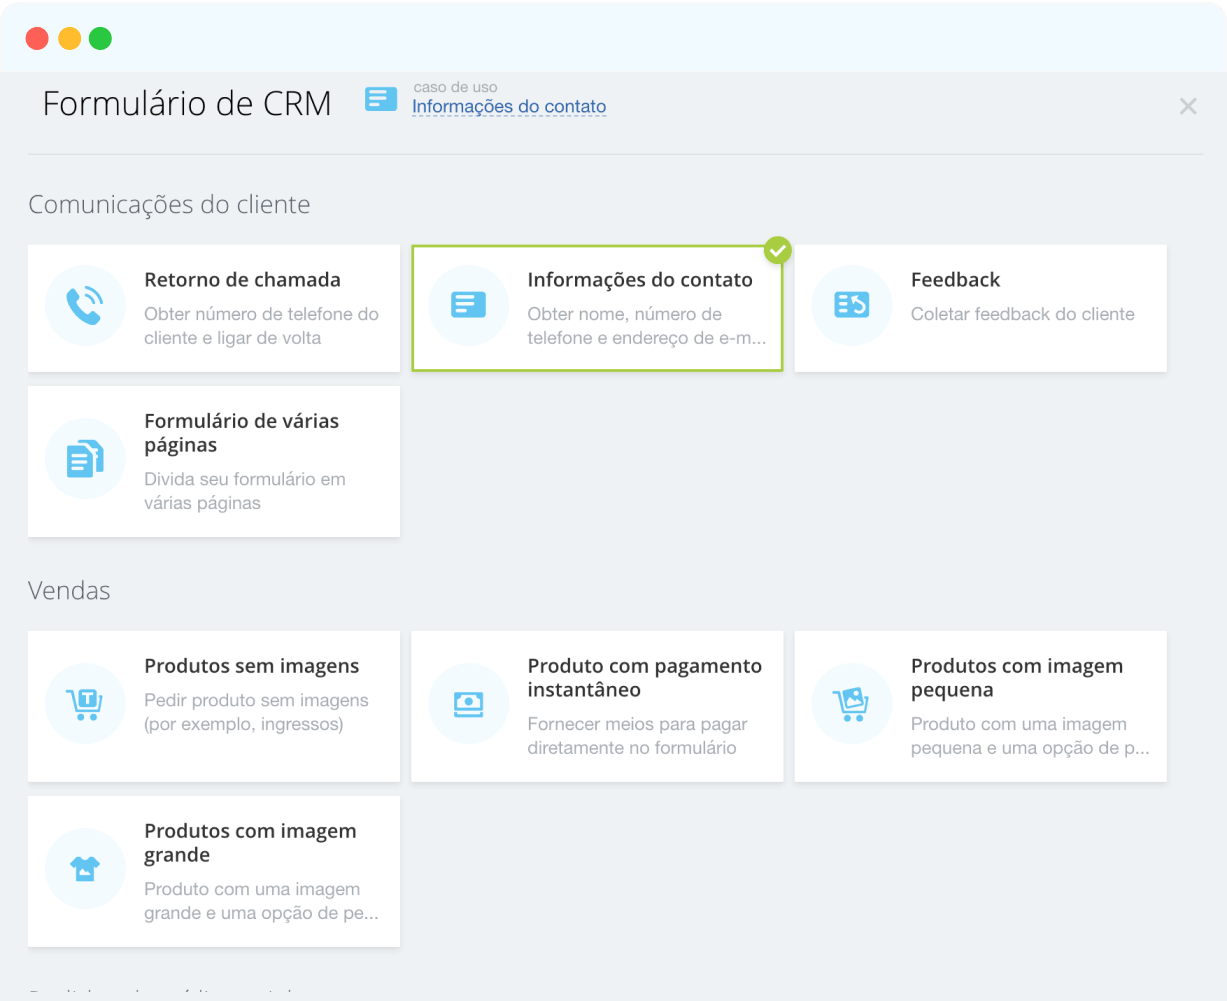Open the Informações do contato use case link
Viewport: 1227px width, 1001px height.
[509, 106]
